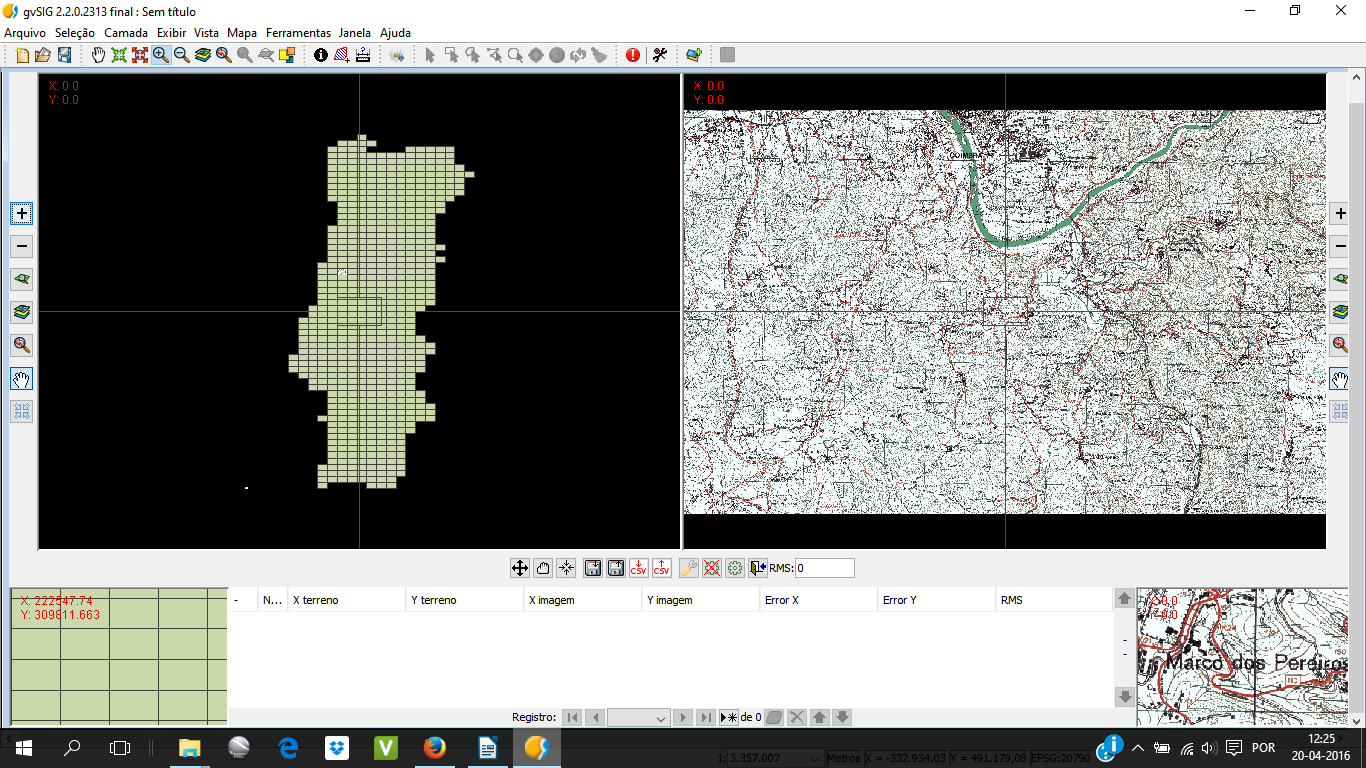1366x768 pixels.
Task: Click the move-point cross-arrows icon in georeferencing toolbar
Action: (x=520, y=568)
